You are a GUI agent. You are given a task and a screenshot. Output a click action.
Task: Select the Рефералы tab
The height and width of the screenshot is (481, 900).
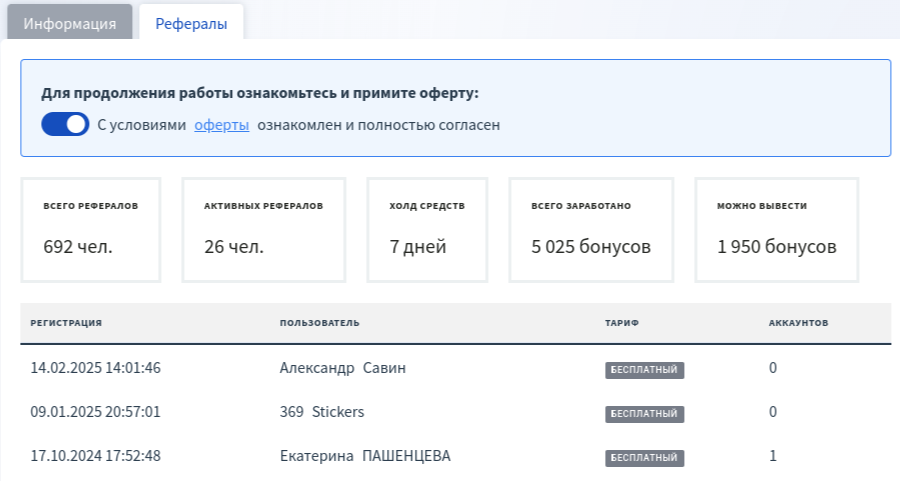tap(191, 23)
